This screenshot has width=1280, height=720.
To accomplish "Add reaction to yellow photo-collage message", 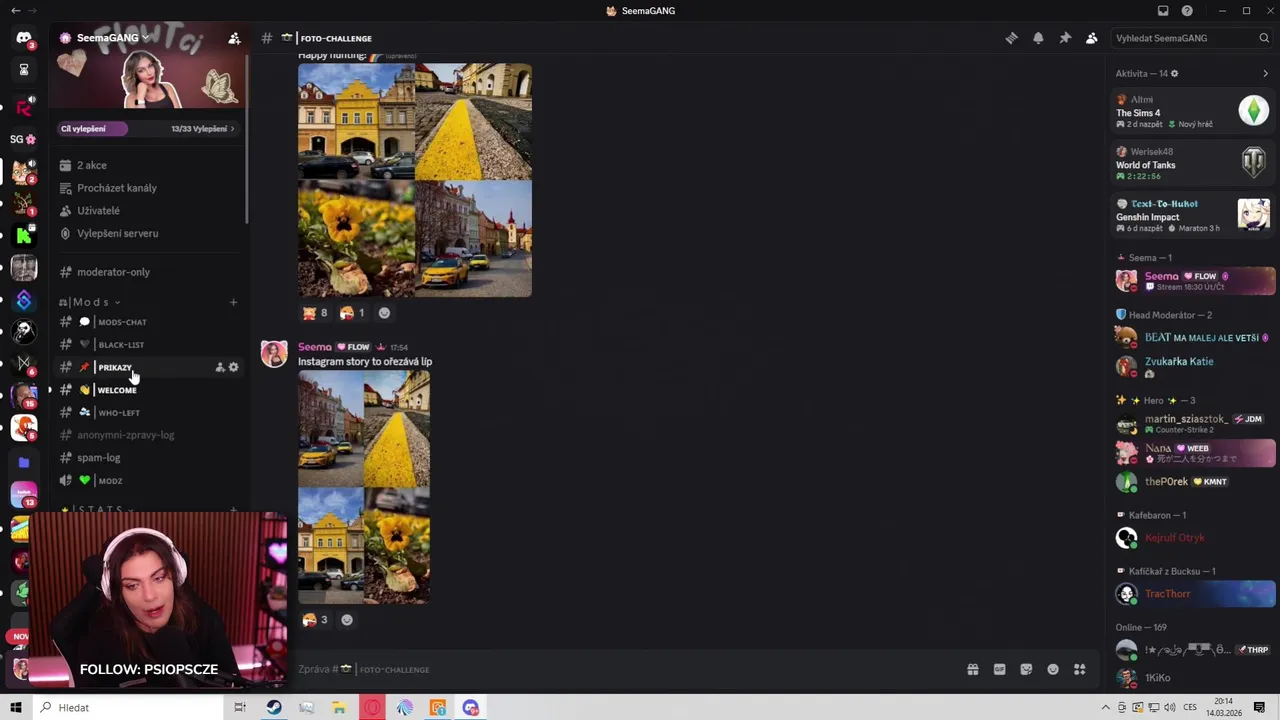I will coord(384,313).
